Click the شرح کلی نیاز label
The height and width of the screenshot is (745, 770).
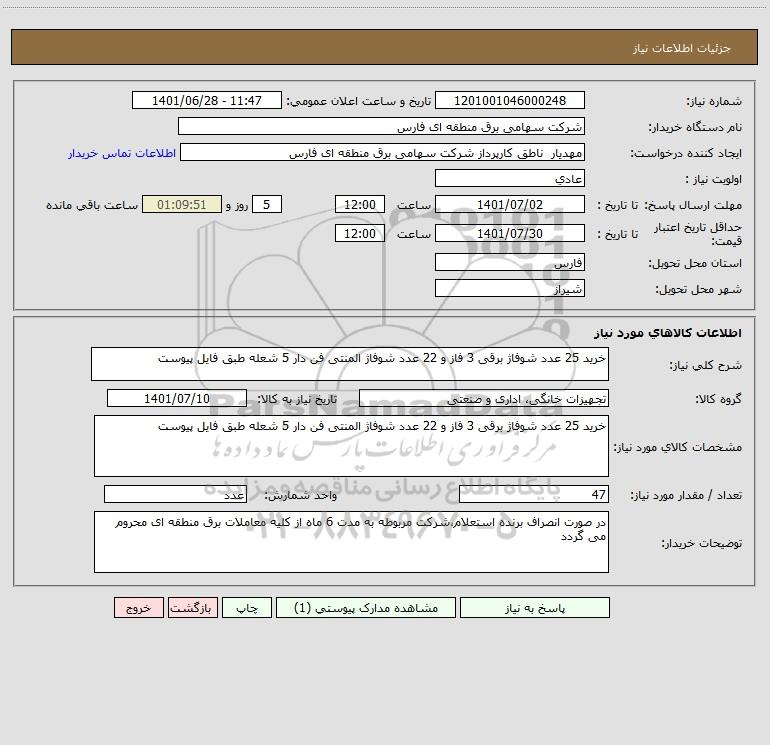[x=706, y=365]
